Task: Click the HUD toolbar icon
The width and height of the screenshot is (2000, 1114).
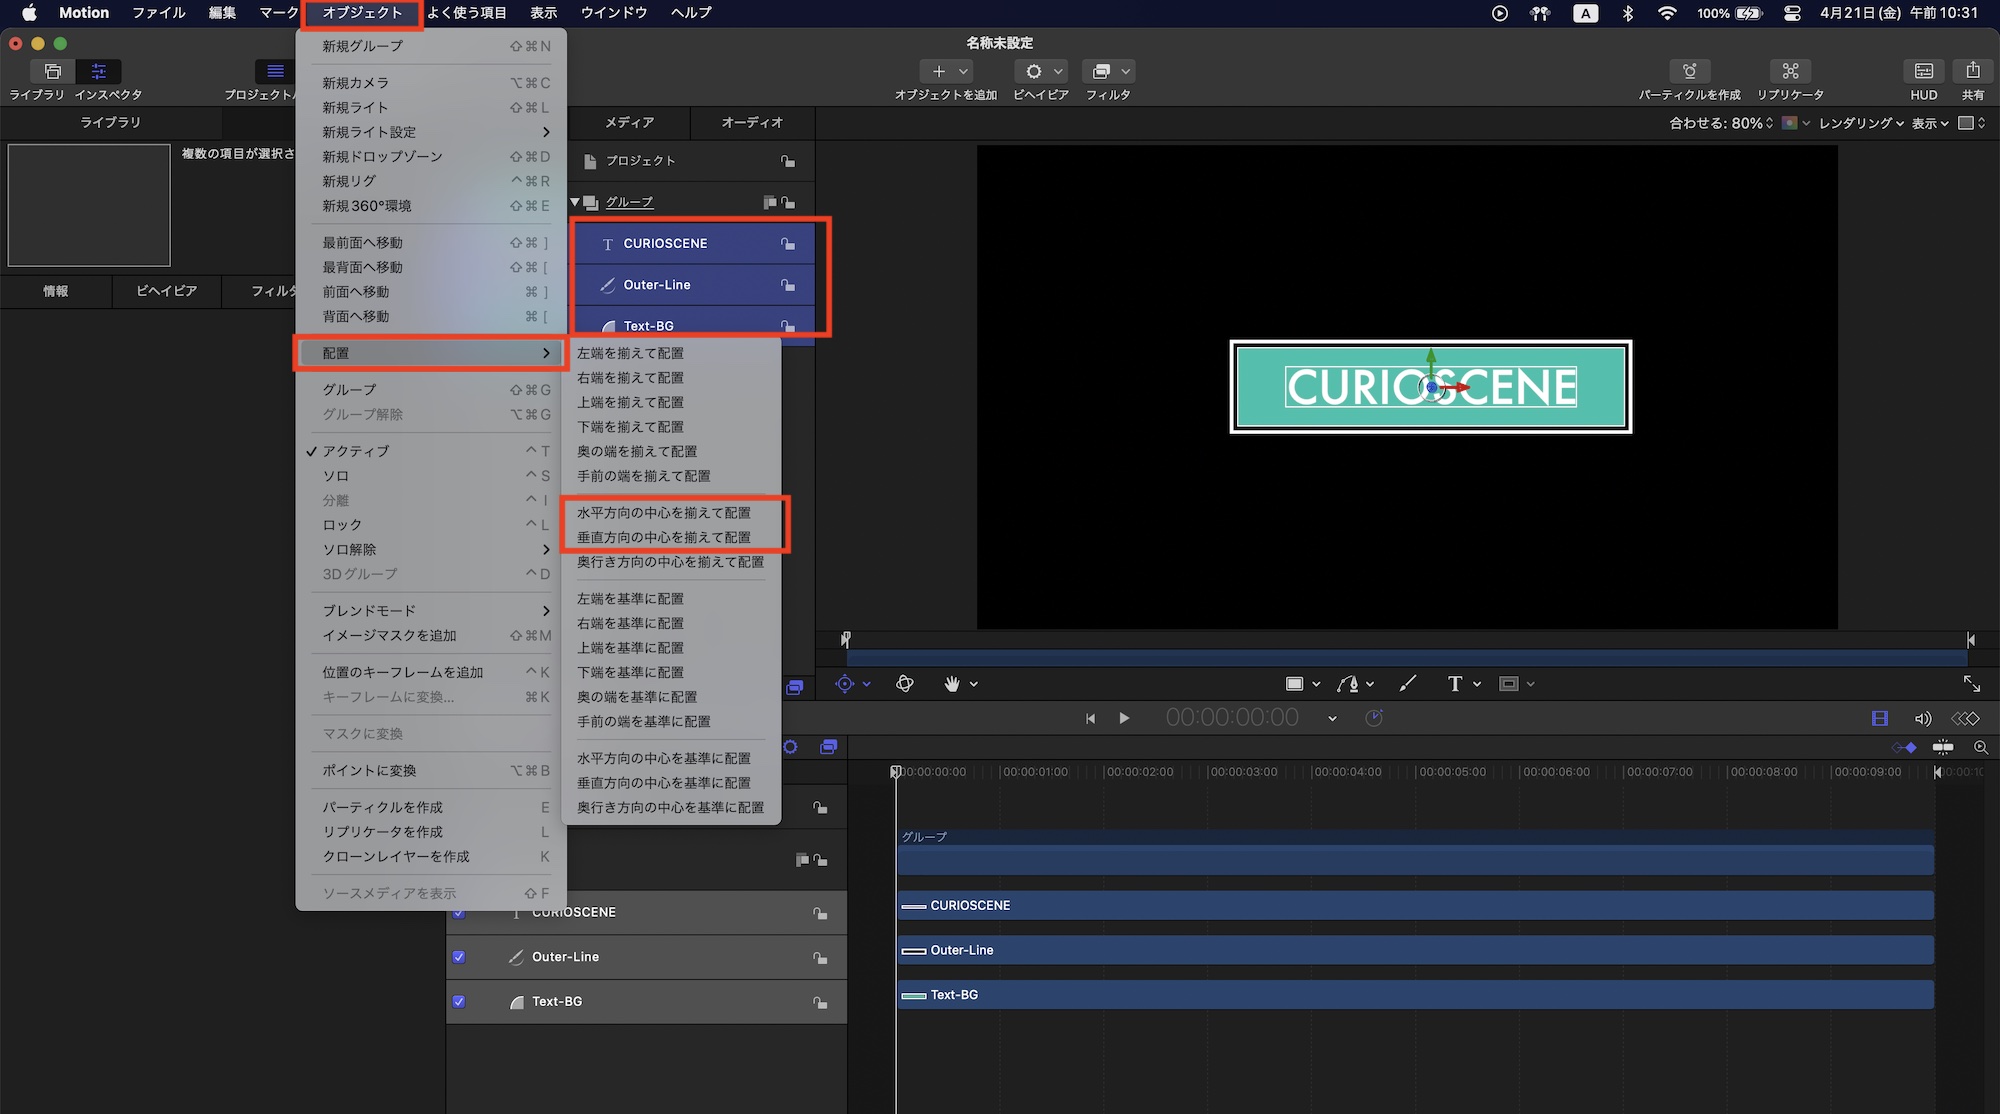Action: click(1923, 71)
